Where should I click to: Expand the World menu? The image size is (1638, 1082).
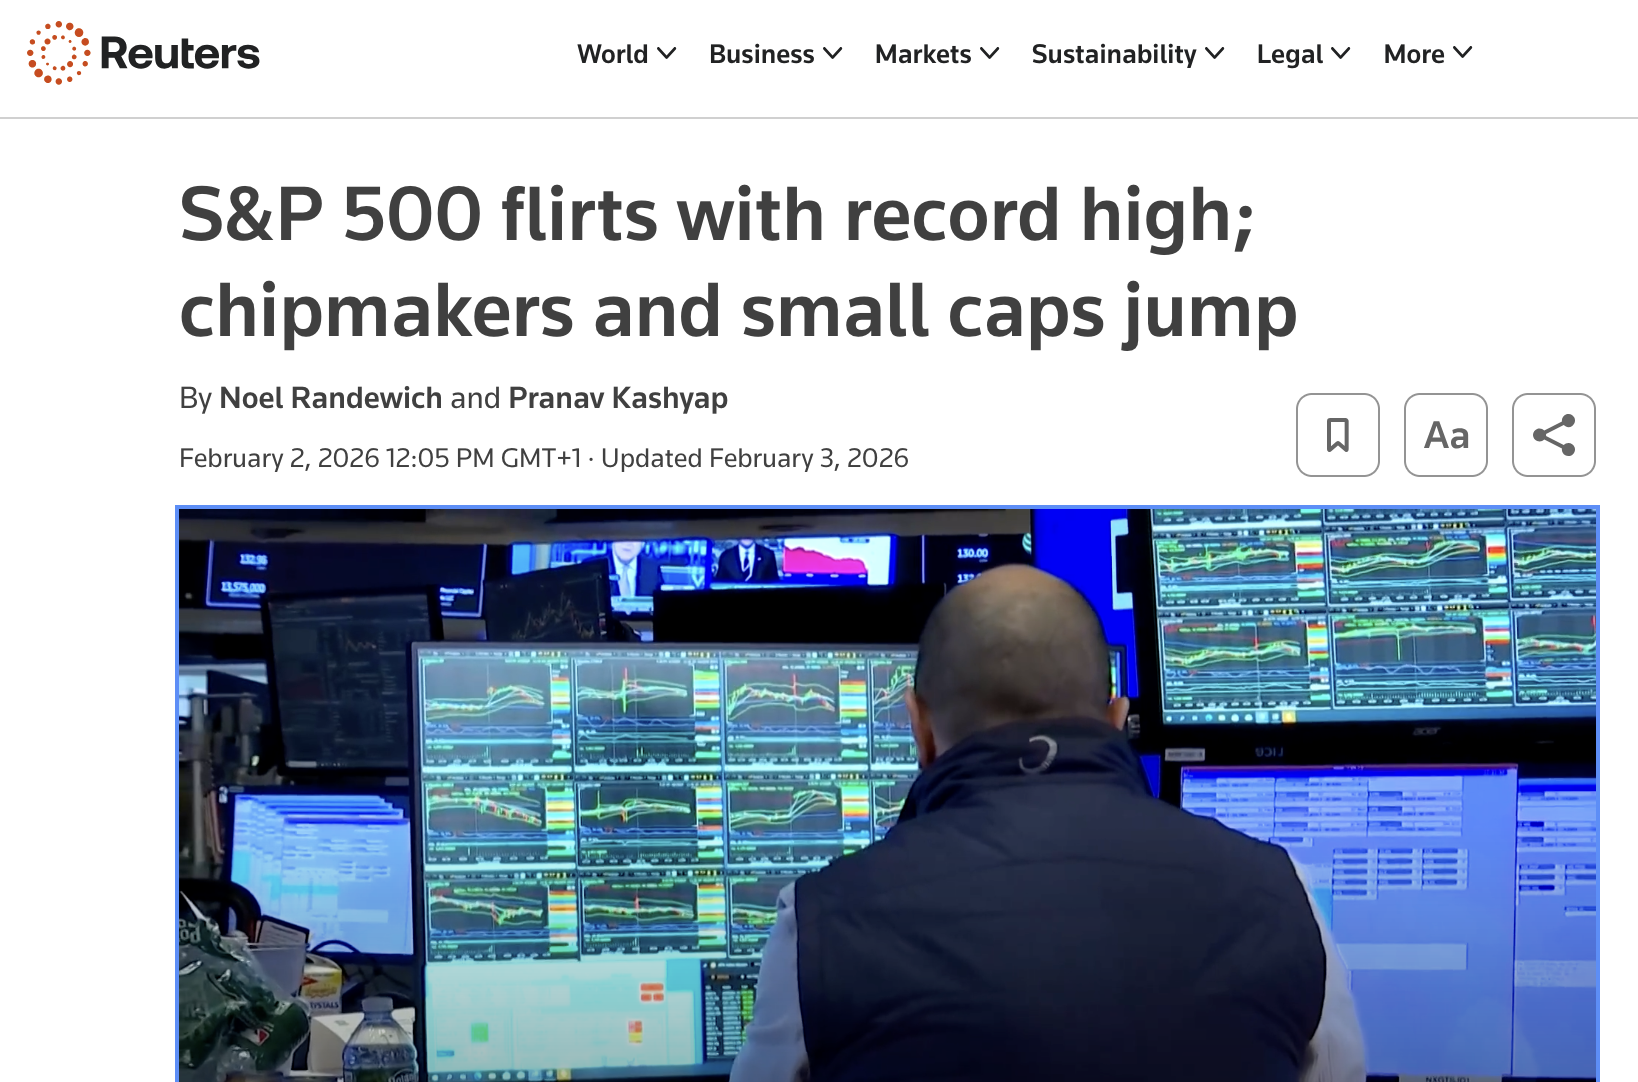(x=627, y=54)
